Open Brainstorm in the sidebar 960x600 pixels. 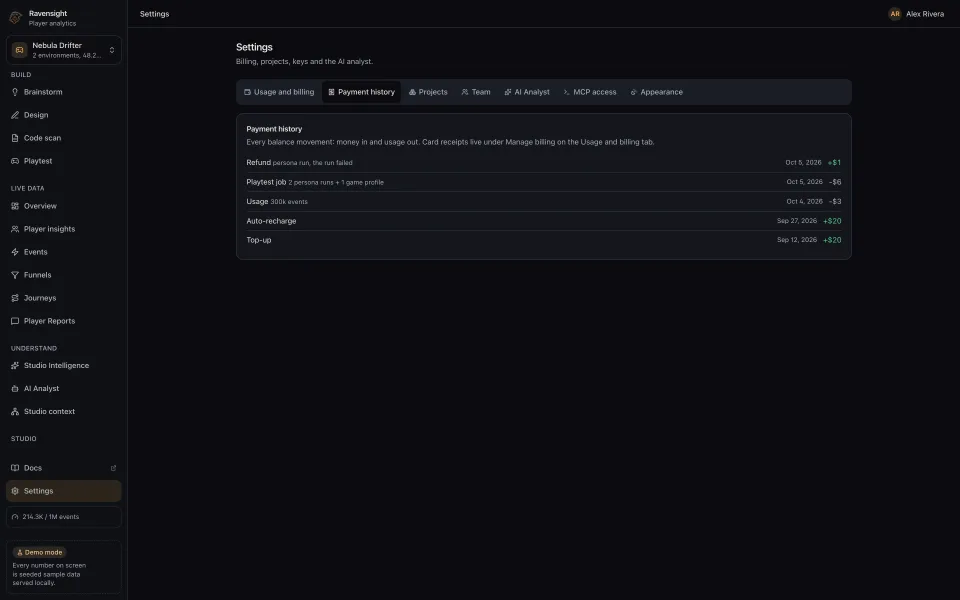pos(64,92)
